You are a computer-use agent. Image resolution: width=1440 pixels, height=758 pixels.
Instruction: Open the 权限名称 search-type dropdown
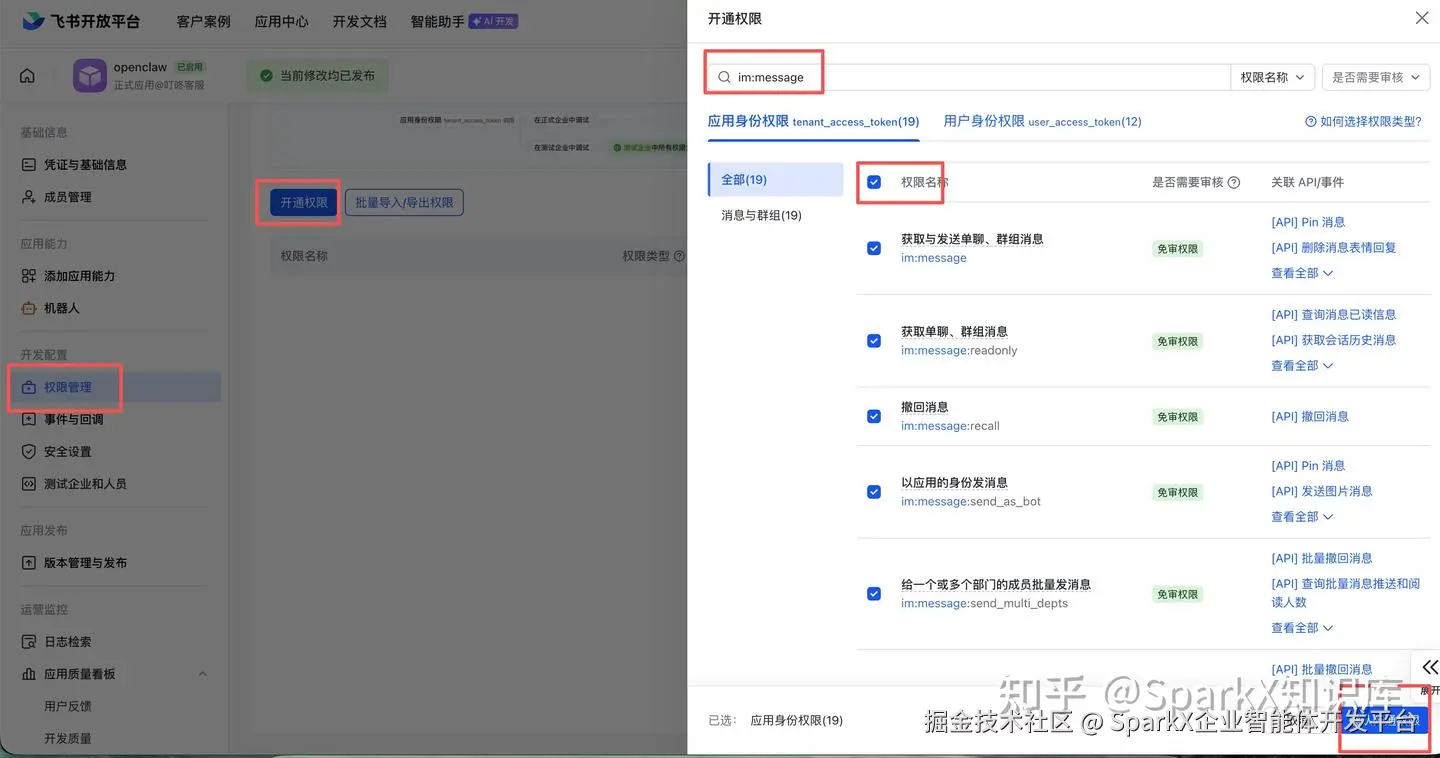(x=1272, y=77)
